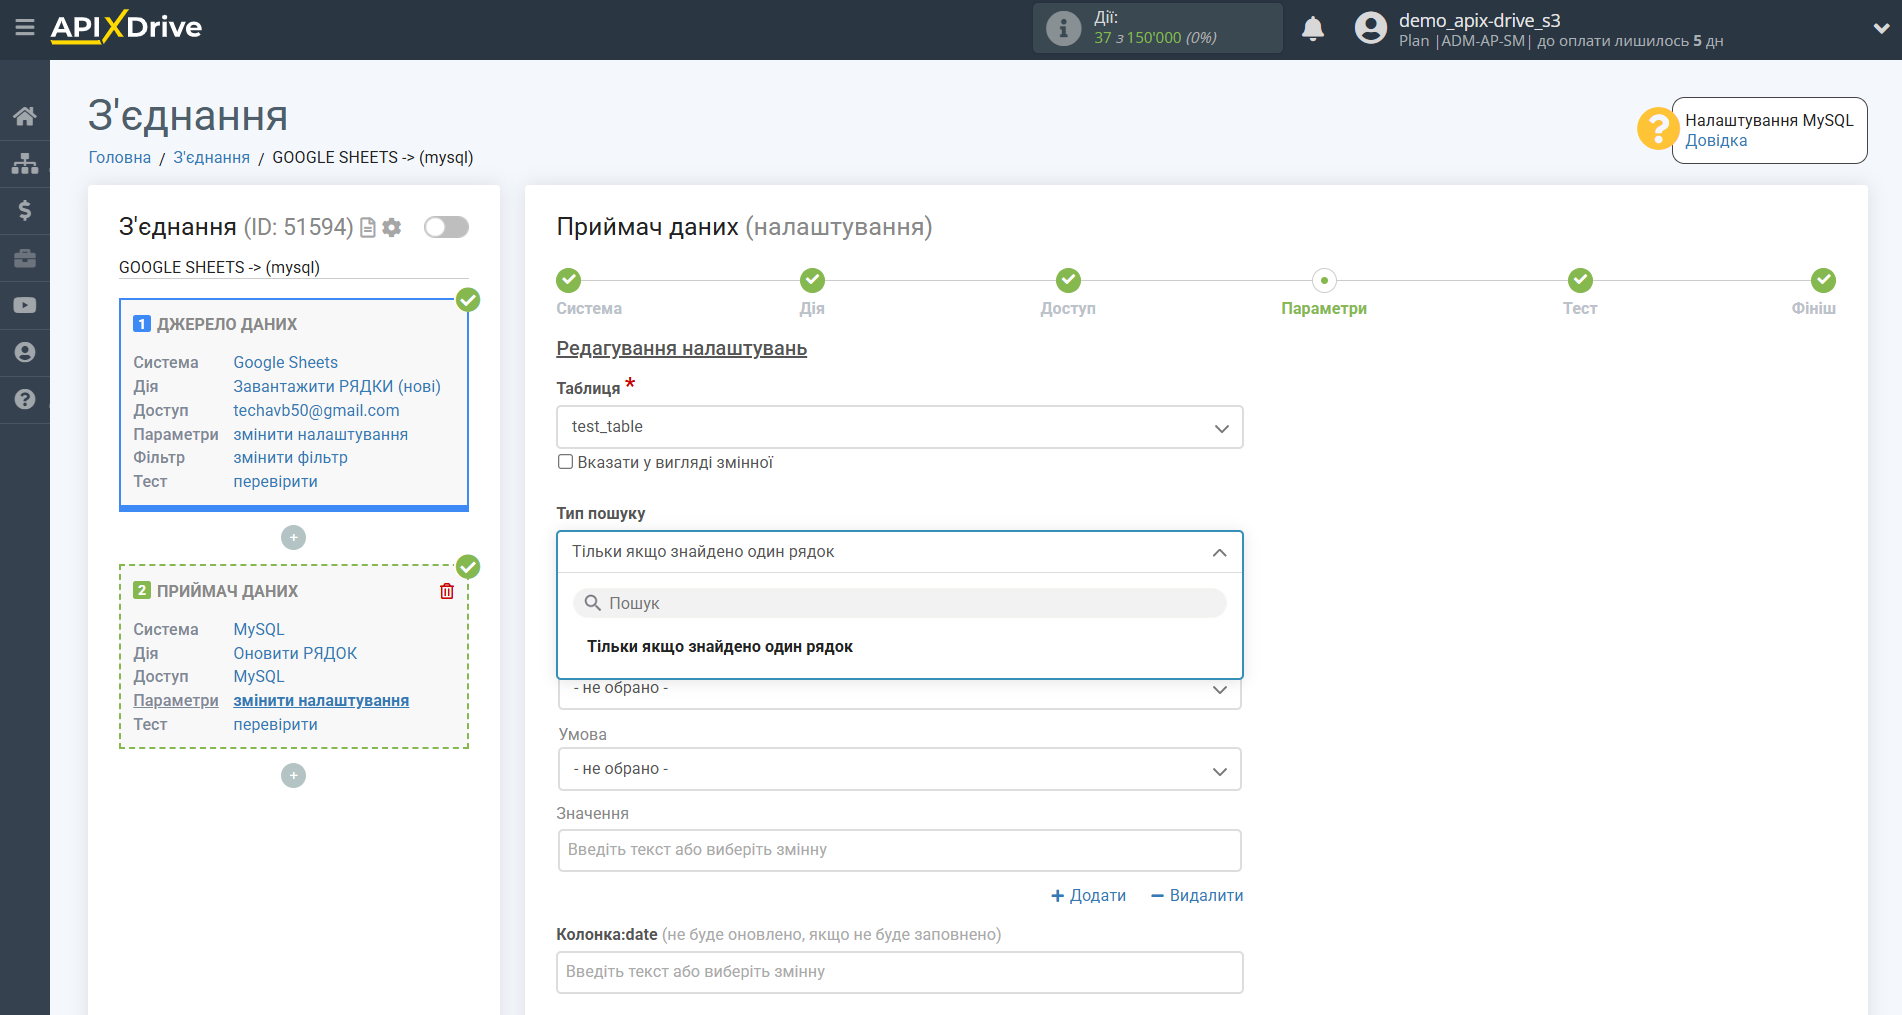The height and width of the screenshot is (1015, 1902).
Task: Select 'Тільки якщо знайдено один рядок' option
Action: pos(720,647)
